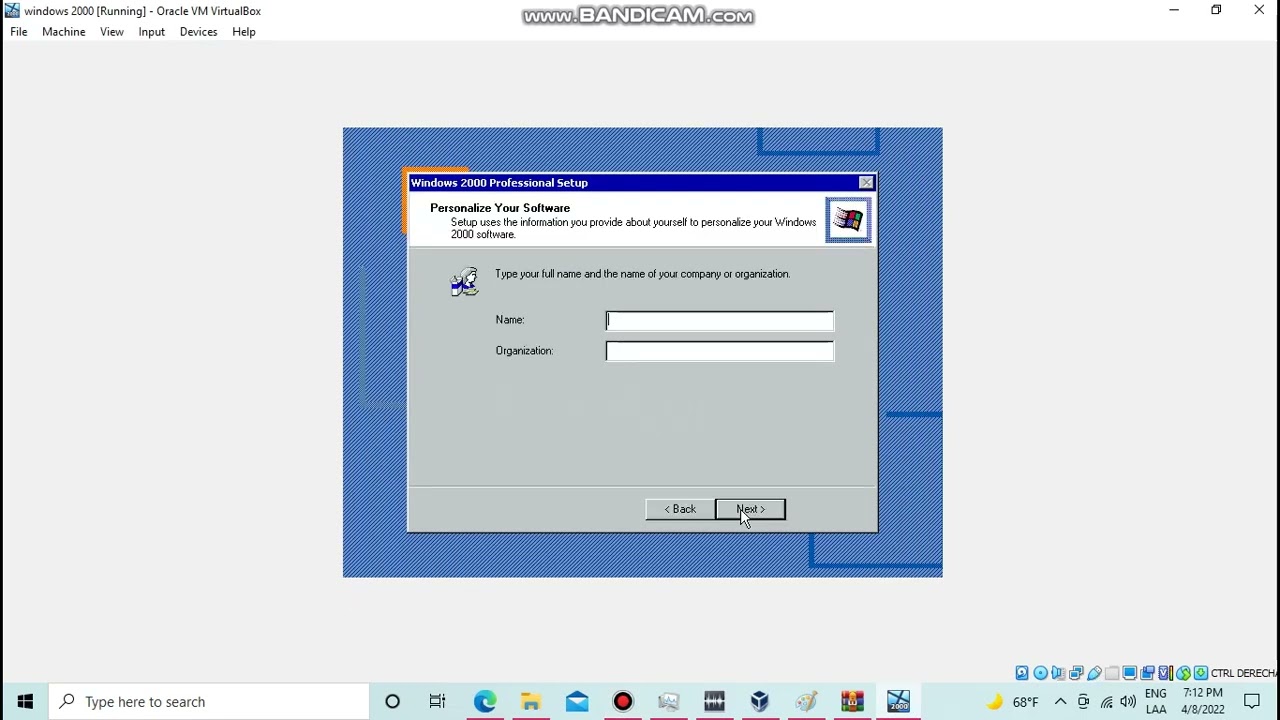This screenshot has width=1280, height=720.
Task: Open Cortana from the taskbar
Action: tap(392, 702)
